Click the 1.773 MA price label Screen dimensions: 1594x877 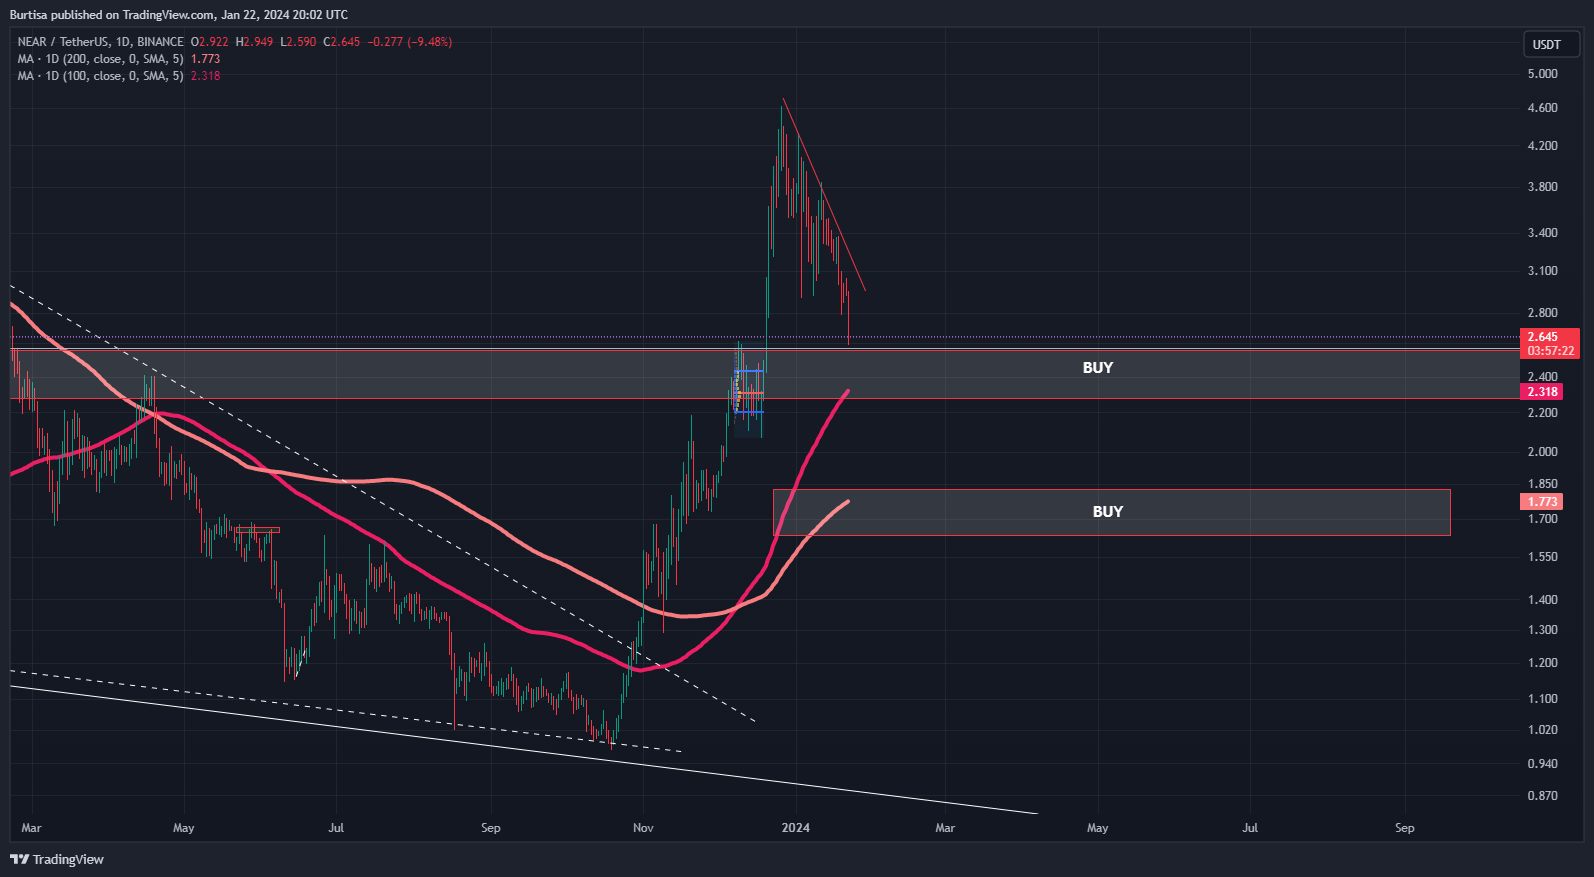point(1541,502)
